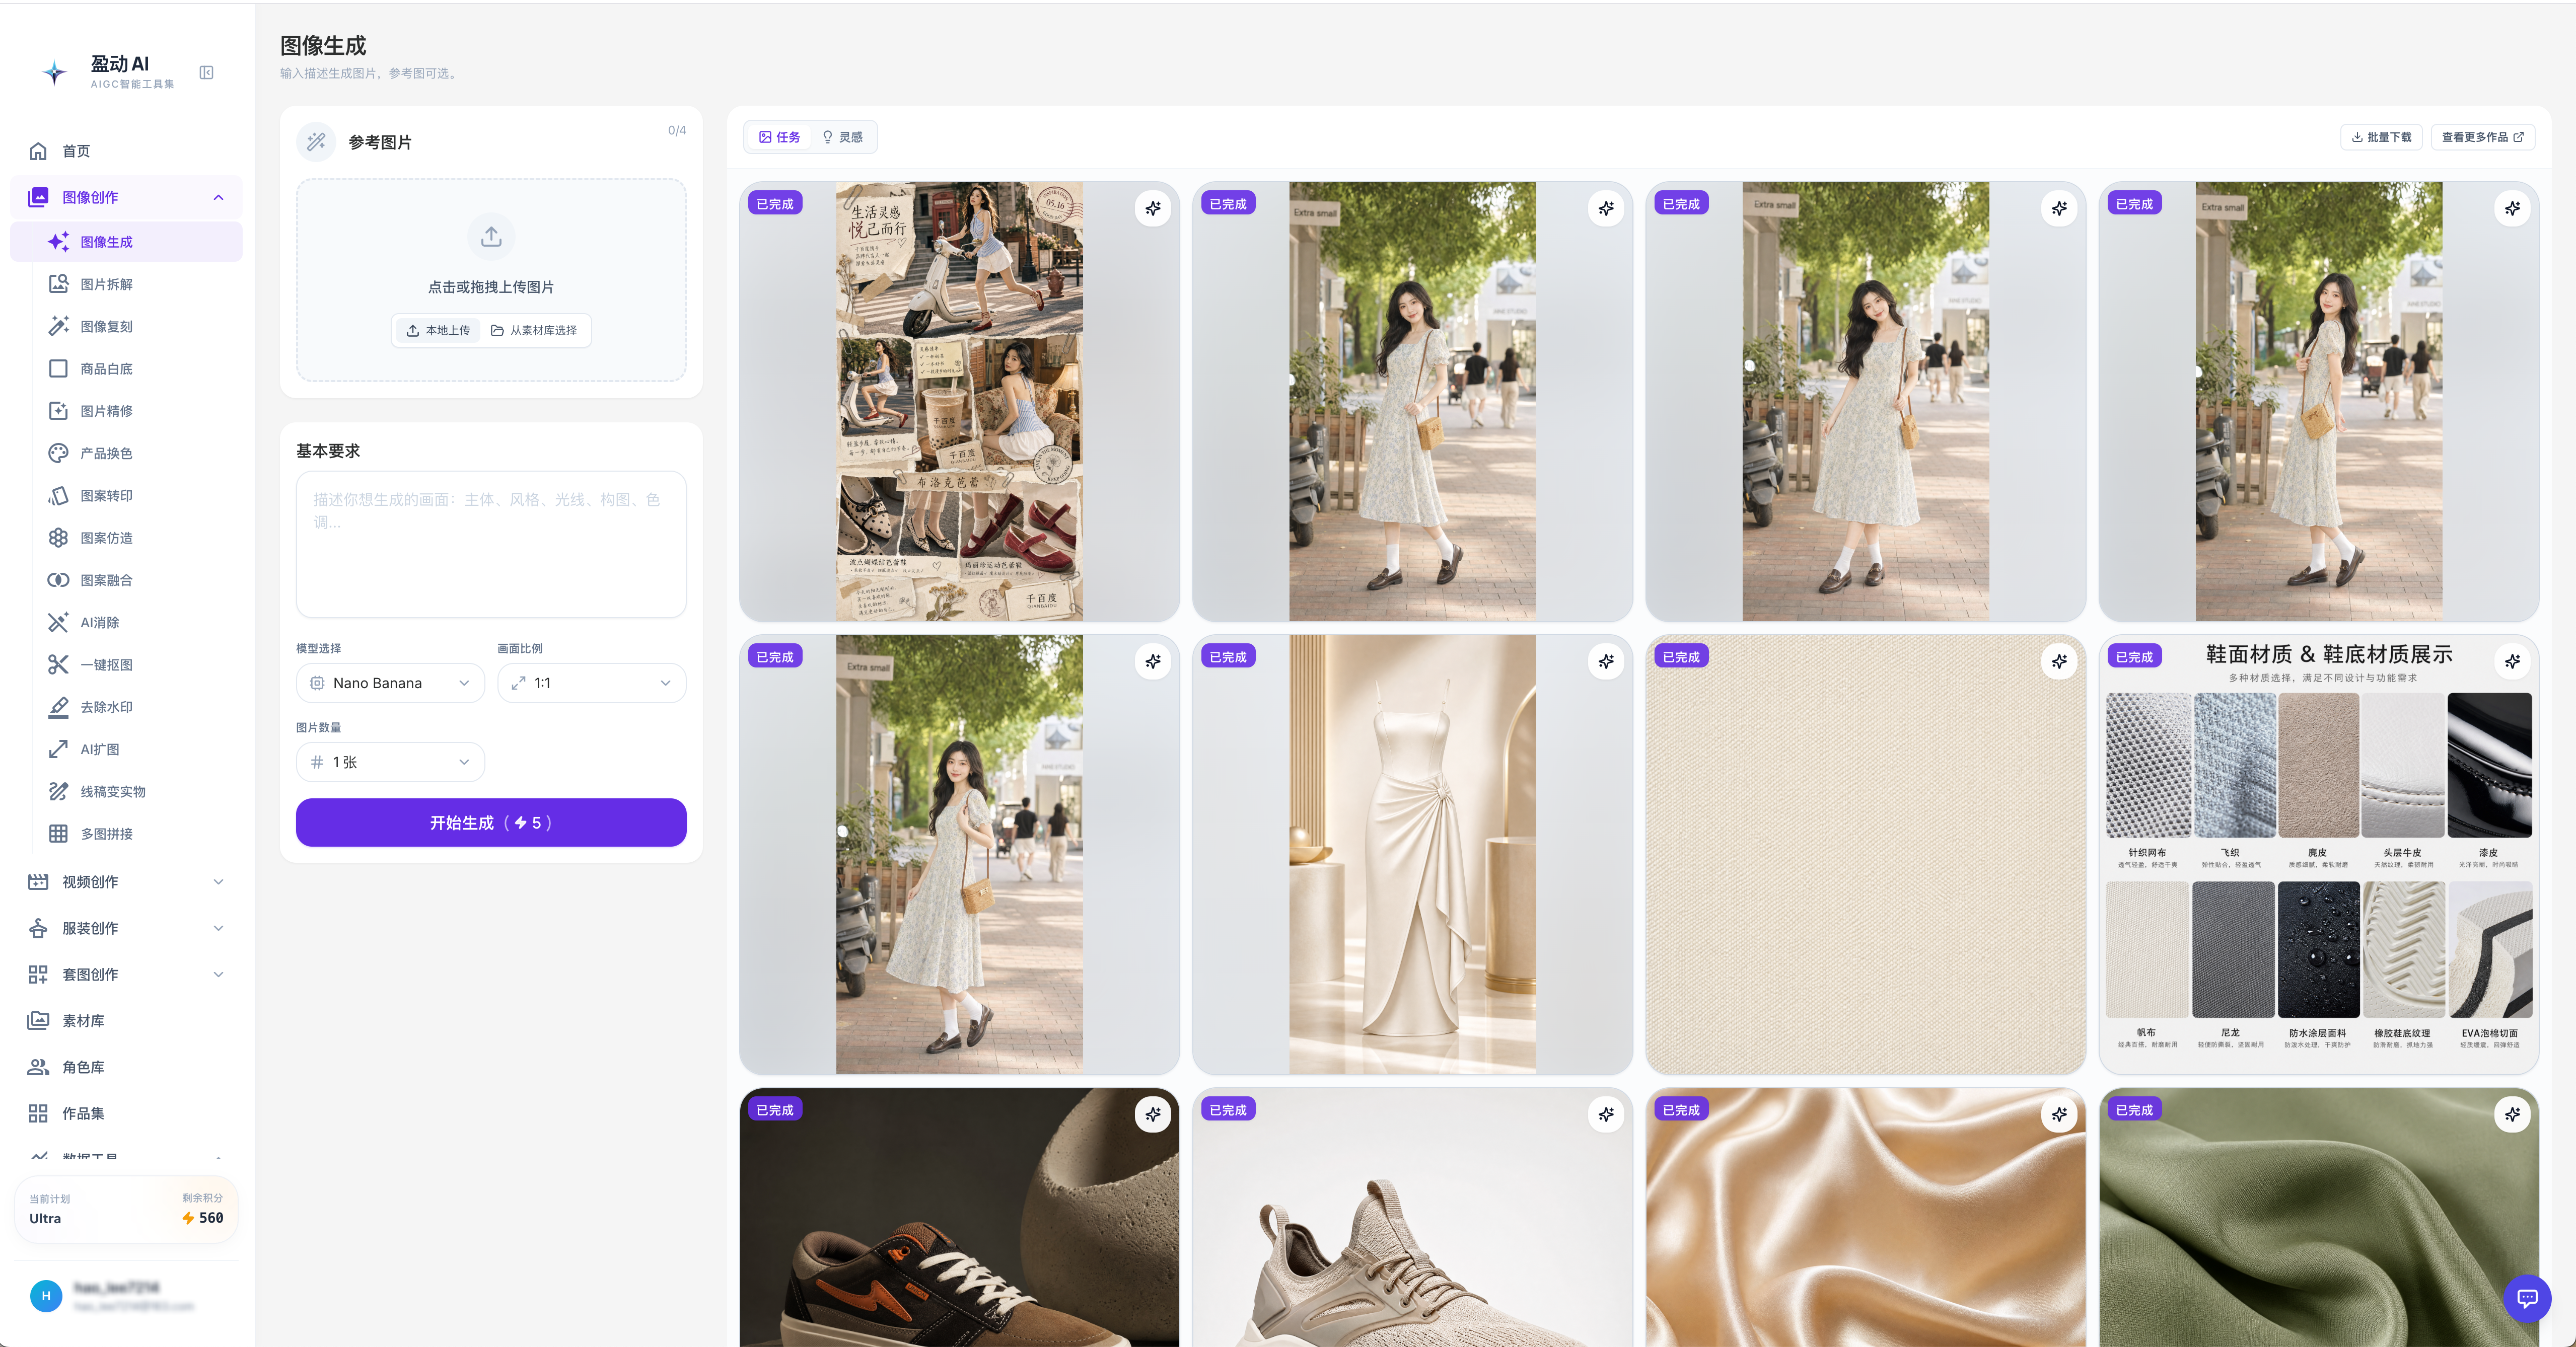This screenshot has width=2576, height=1347.
Task: Switch to the 任务 tab
Action: (x=779, y=137)
